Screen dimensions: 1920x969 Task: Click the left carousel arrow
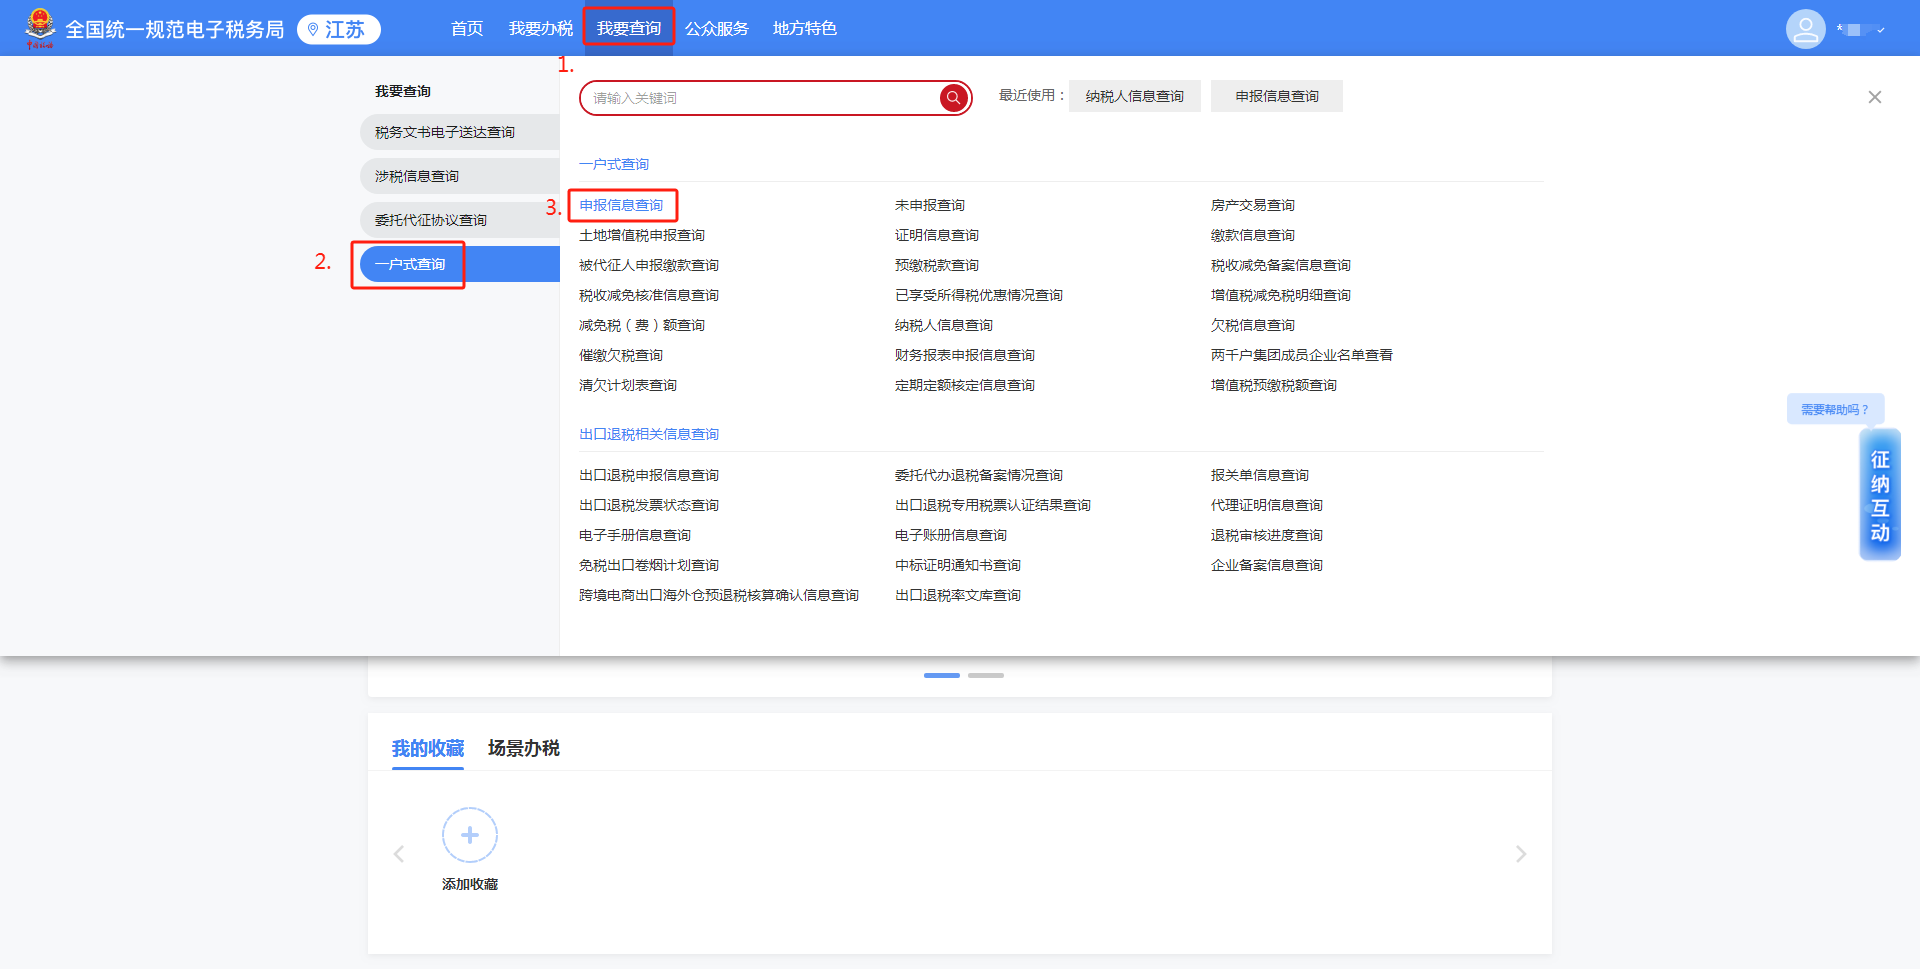coord(399,854)
